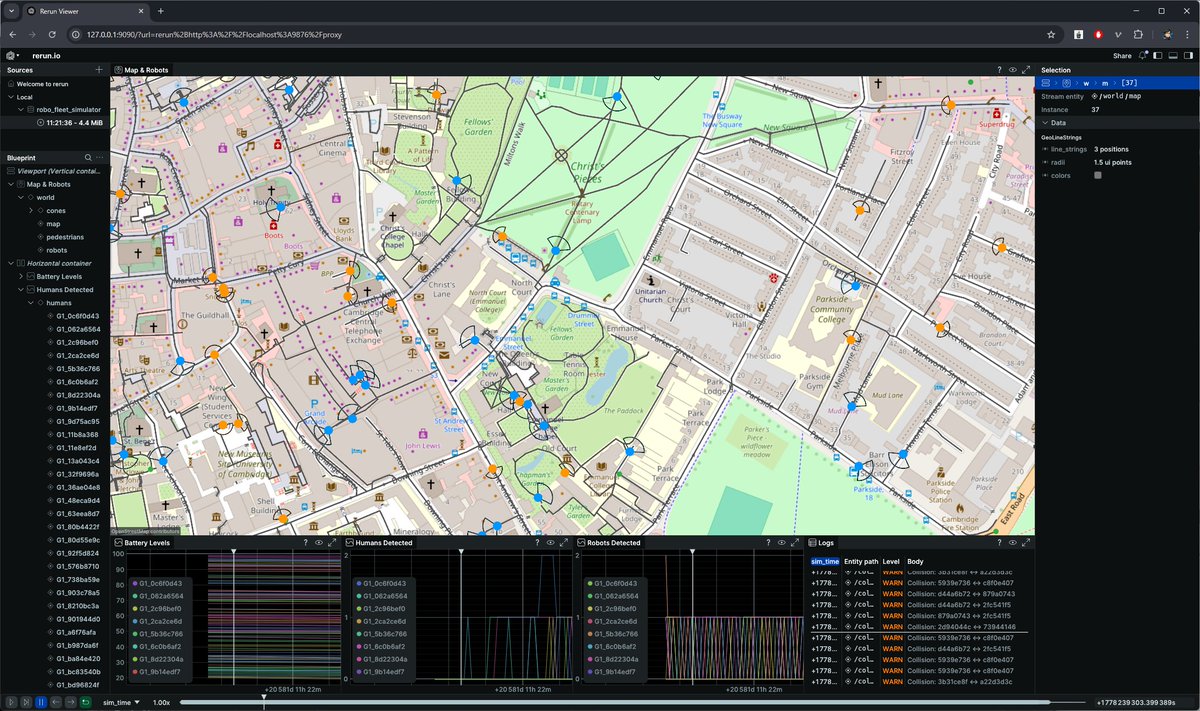Viewport: 1200px width, 711px height.
Task: Select the Humans Detected view tab
Action: [x=379, y=543]
